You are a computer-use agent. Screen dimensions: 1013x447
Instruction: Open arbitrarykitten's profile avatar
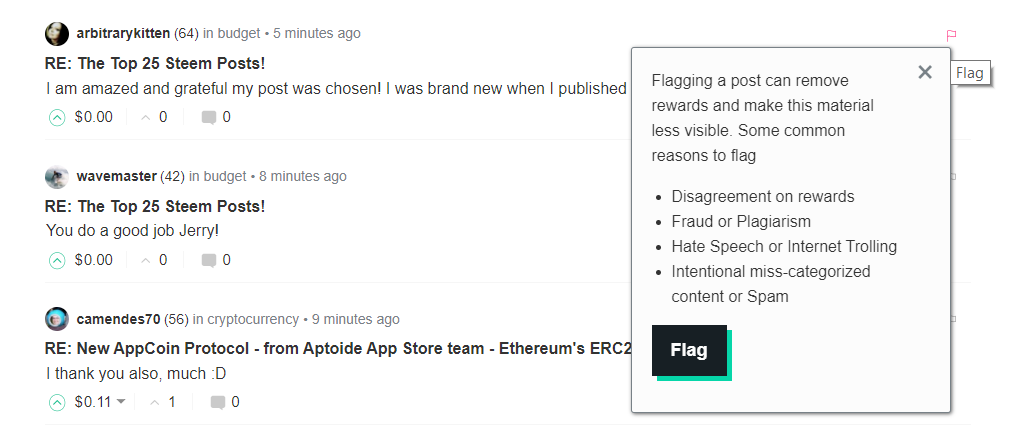57,34
